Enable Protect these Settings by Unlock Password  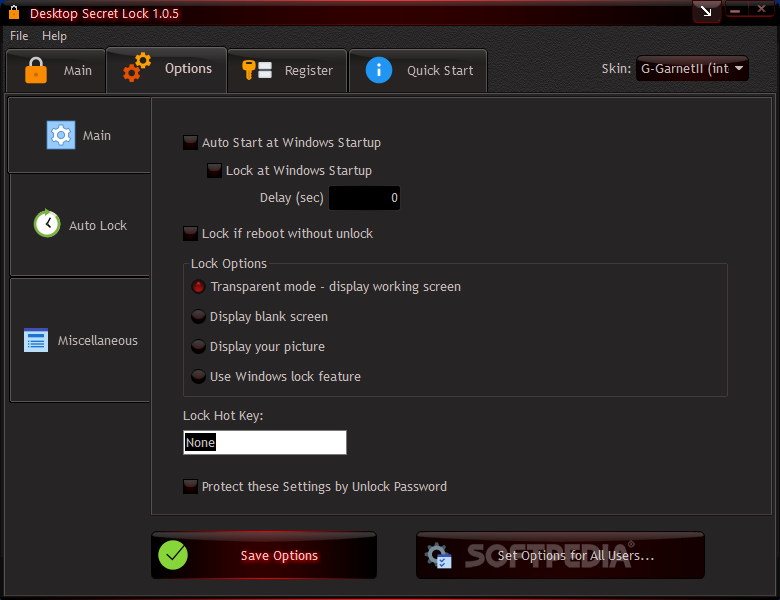[190, 486]
